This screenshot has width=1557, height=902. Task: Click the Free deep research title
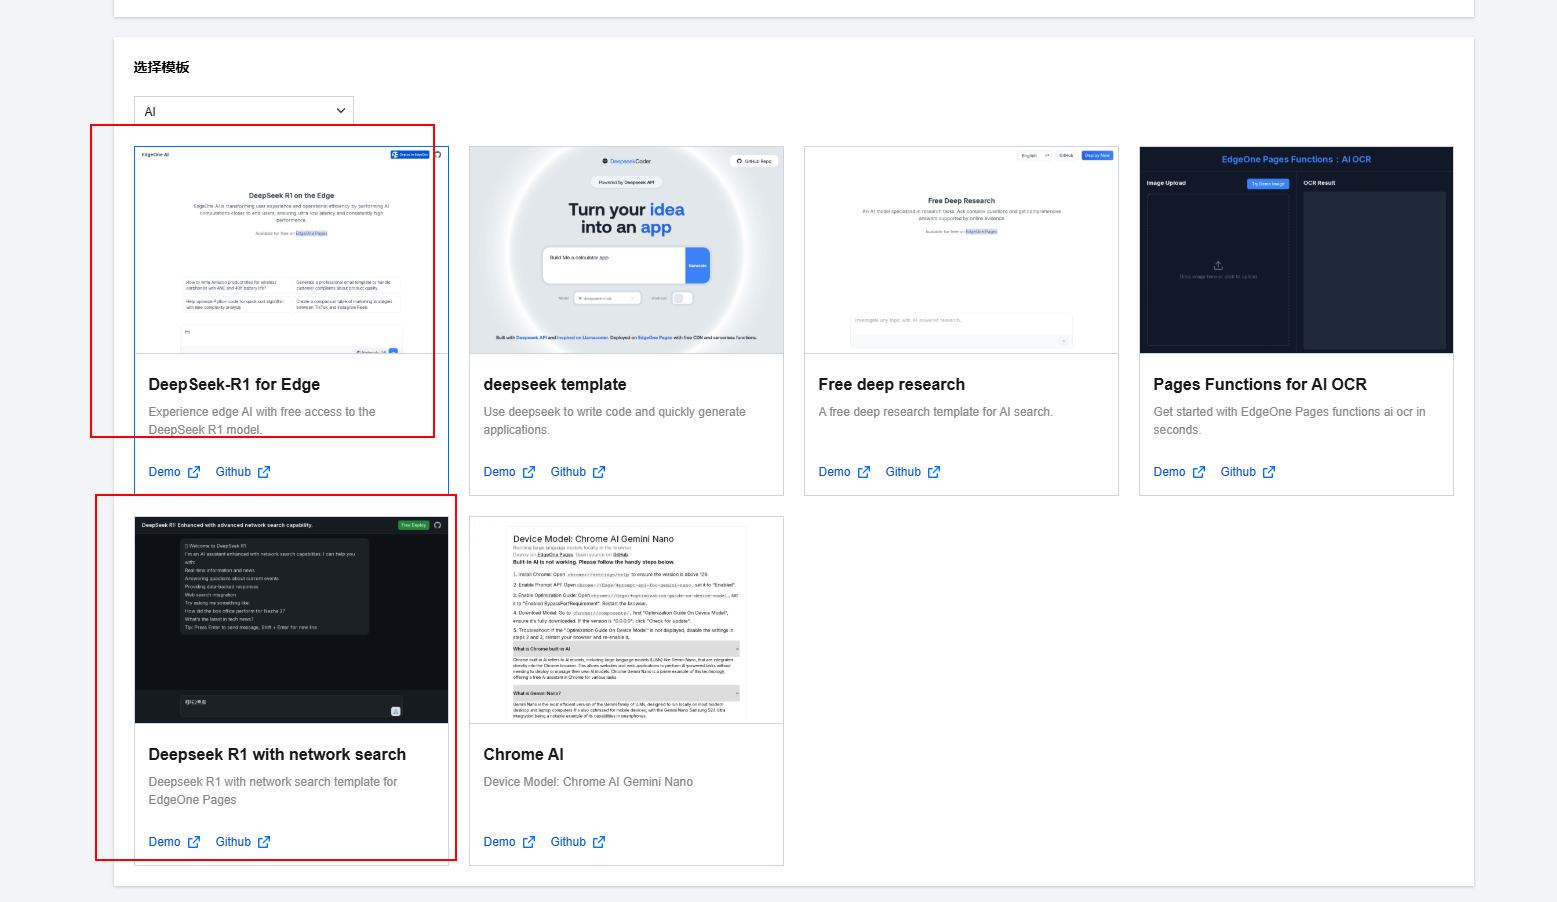[x=892, y=384]
